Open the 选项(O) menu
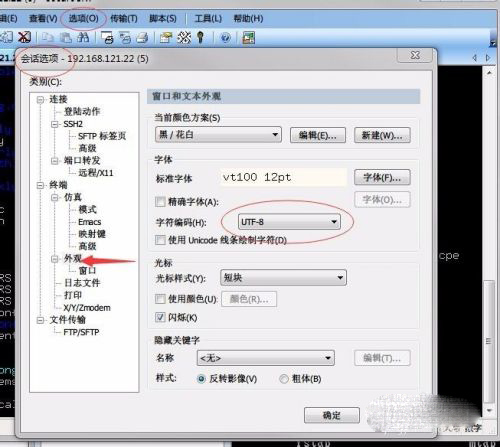The height and width of the screenshot is (447, 500). click(x=83, y=18)
